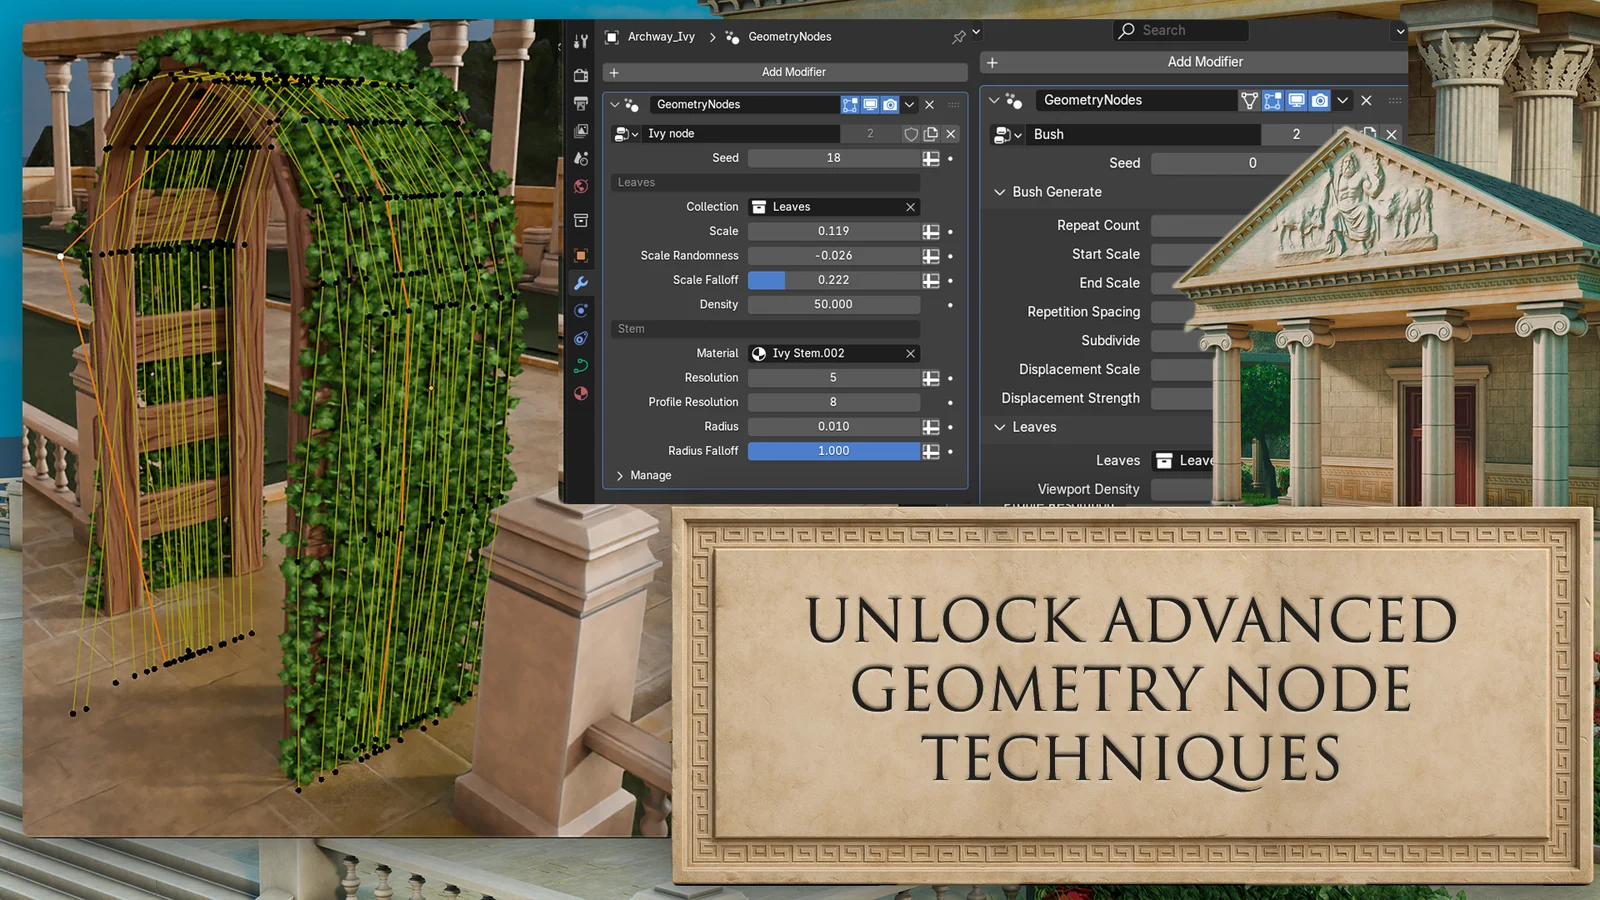1600x900 pixels.
Task: Select Archway_Ivy in the breadcrumb path
Action: point(660,37)
